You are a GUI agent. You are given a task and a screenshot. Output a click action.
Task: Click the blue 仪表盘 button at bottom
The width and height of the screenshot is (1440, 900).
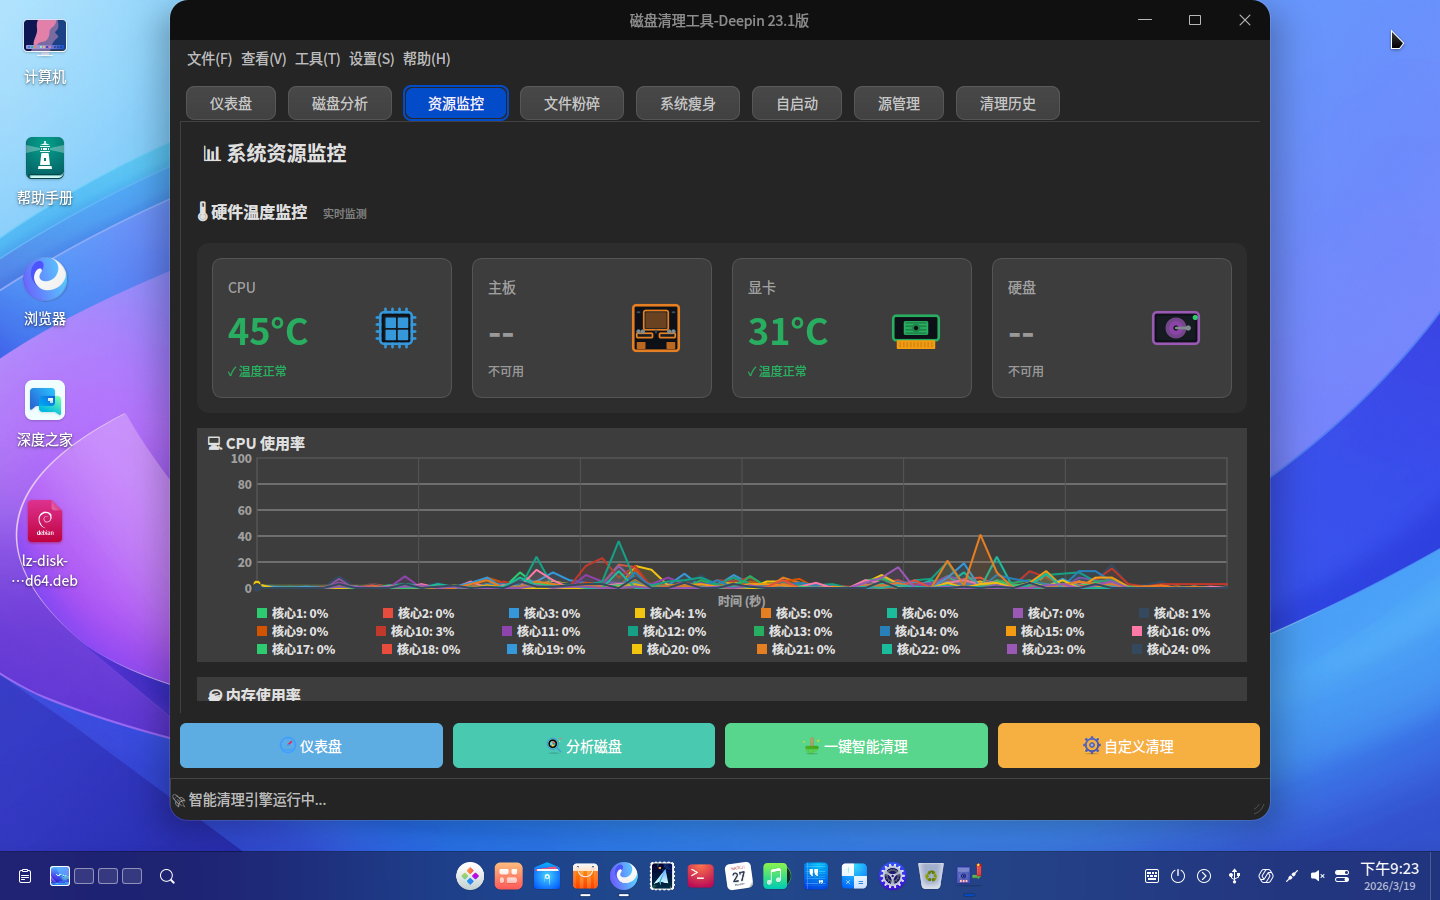311,746
